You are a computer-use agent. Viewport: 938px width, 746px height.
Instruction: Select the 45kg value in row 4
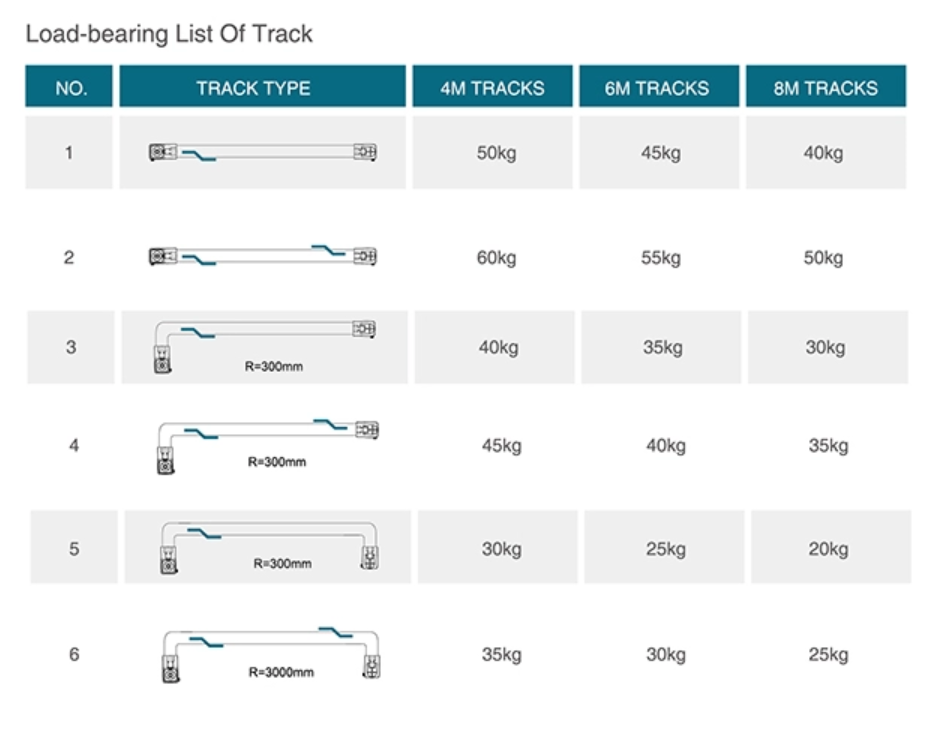pos(501,446)
